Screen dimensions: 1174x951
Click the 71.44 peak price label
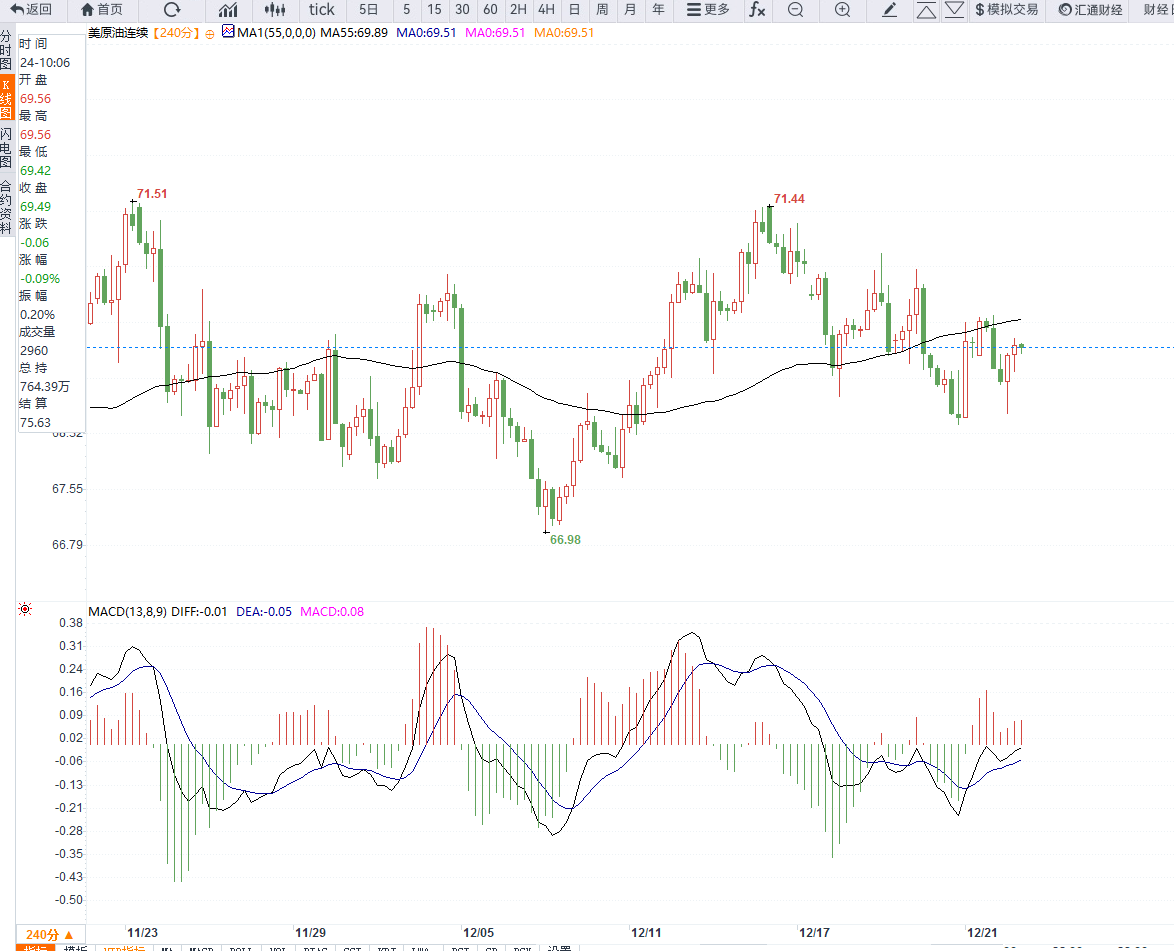(789, 199)
